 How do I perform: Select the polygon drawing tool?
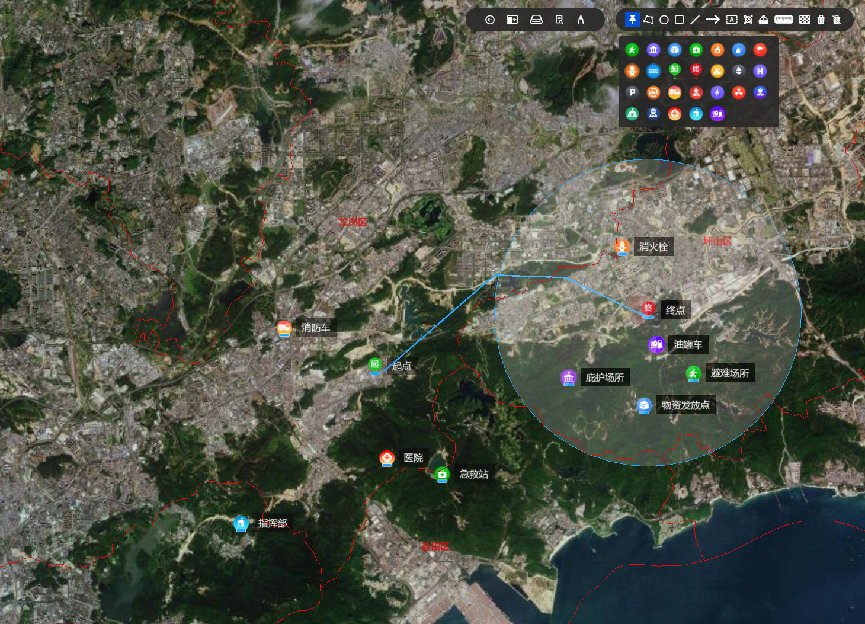(x=648, y=20)
